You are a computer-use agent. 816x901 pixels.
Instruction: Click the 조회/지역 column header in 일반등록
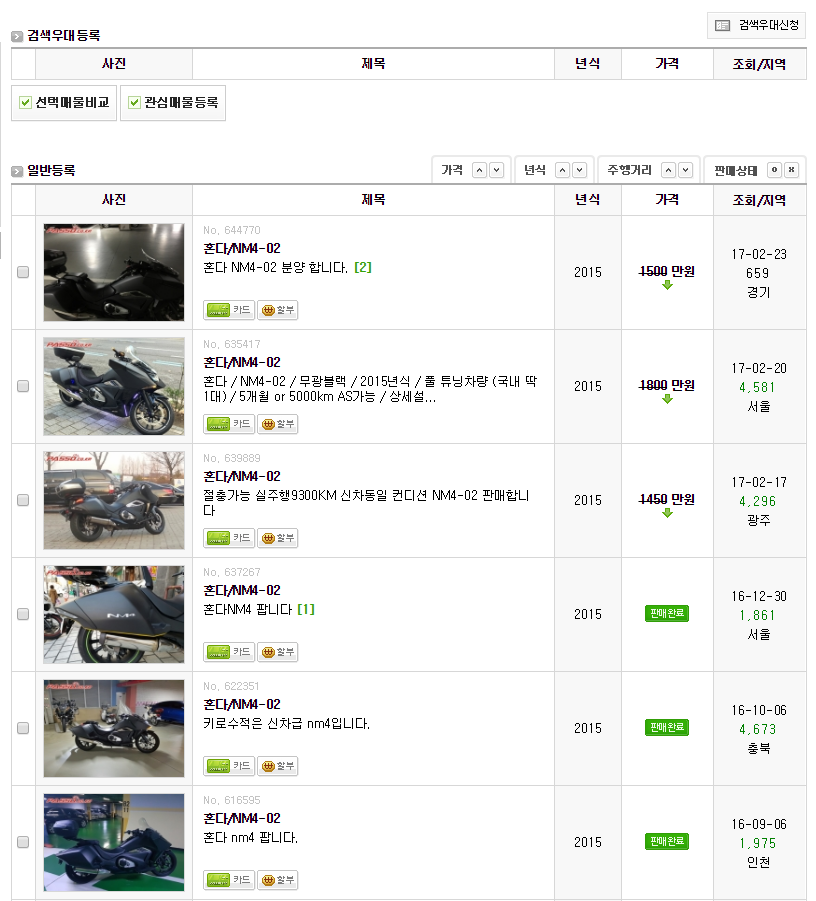coord(759,200)
